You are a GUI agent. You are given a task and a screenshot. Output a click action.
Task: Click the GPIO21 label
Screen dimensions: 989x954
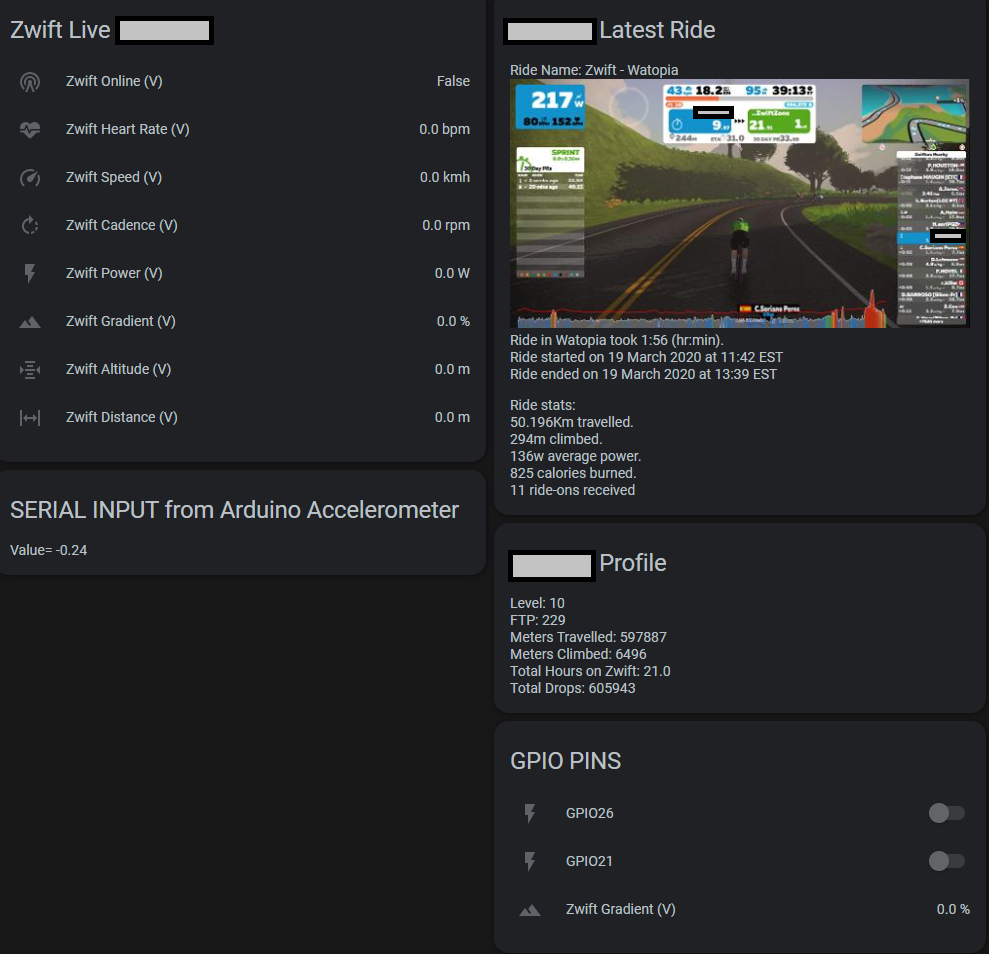[589, 861]
